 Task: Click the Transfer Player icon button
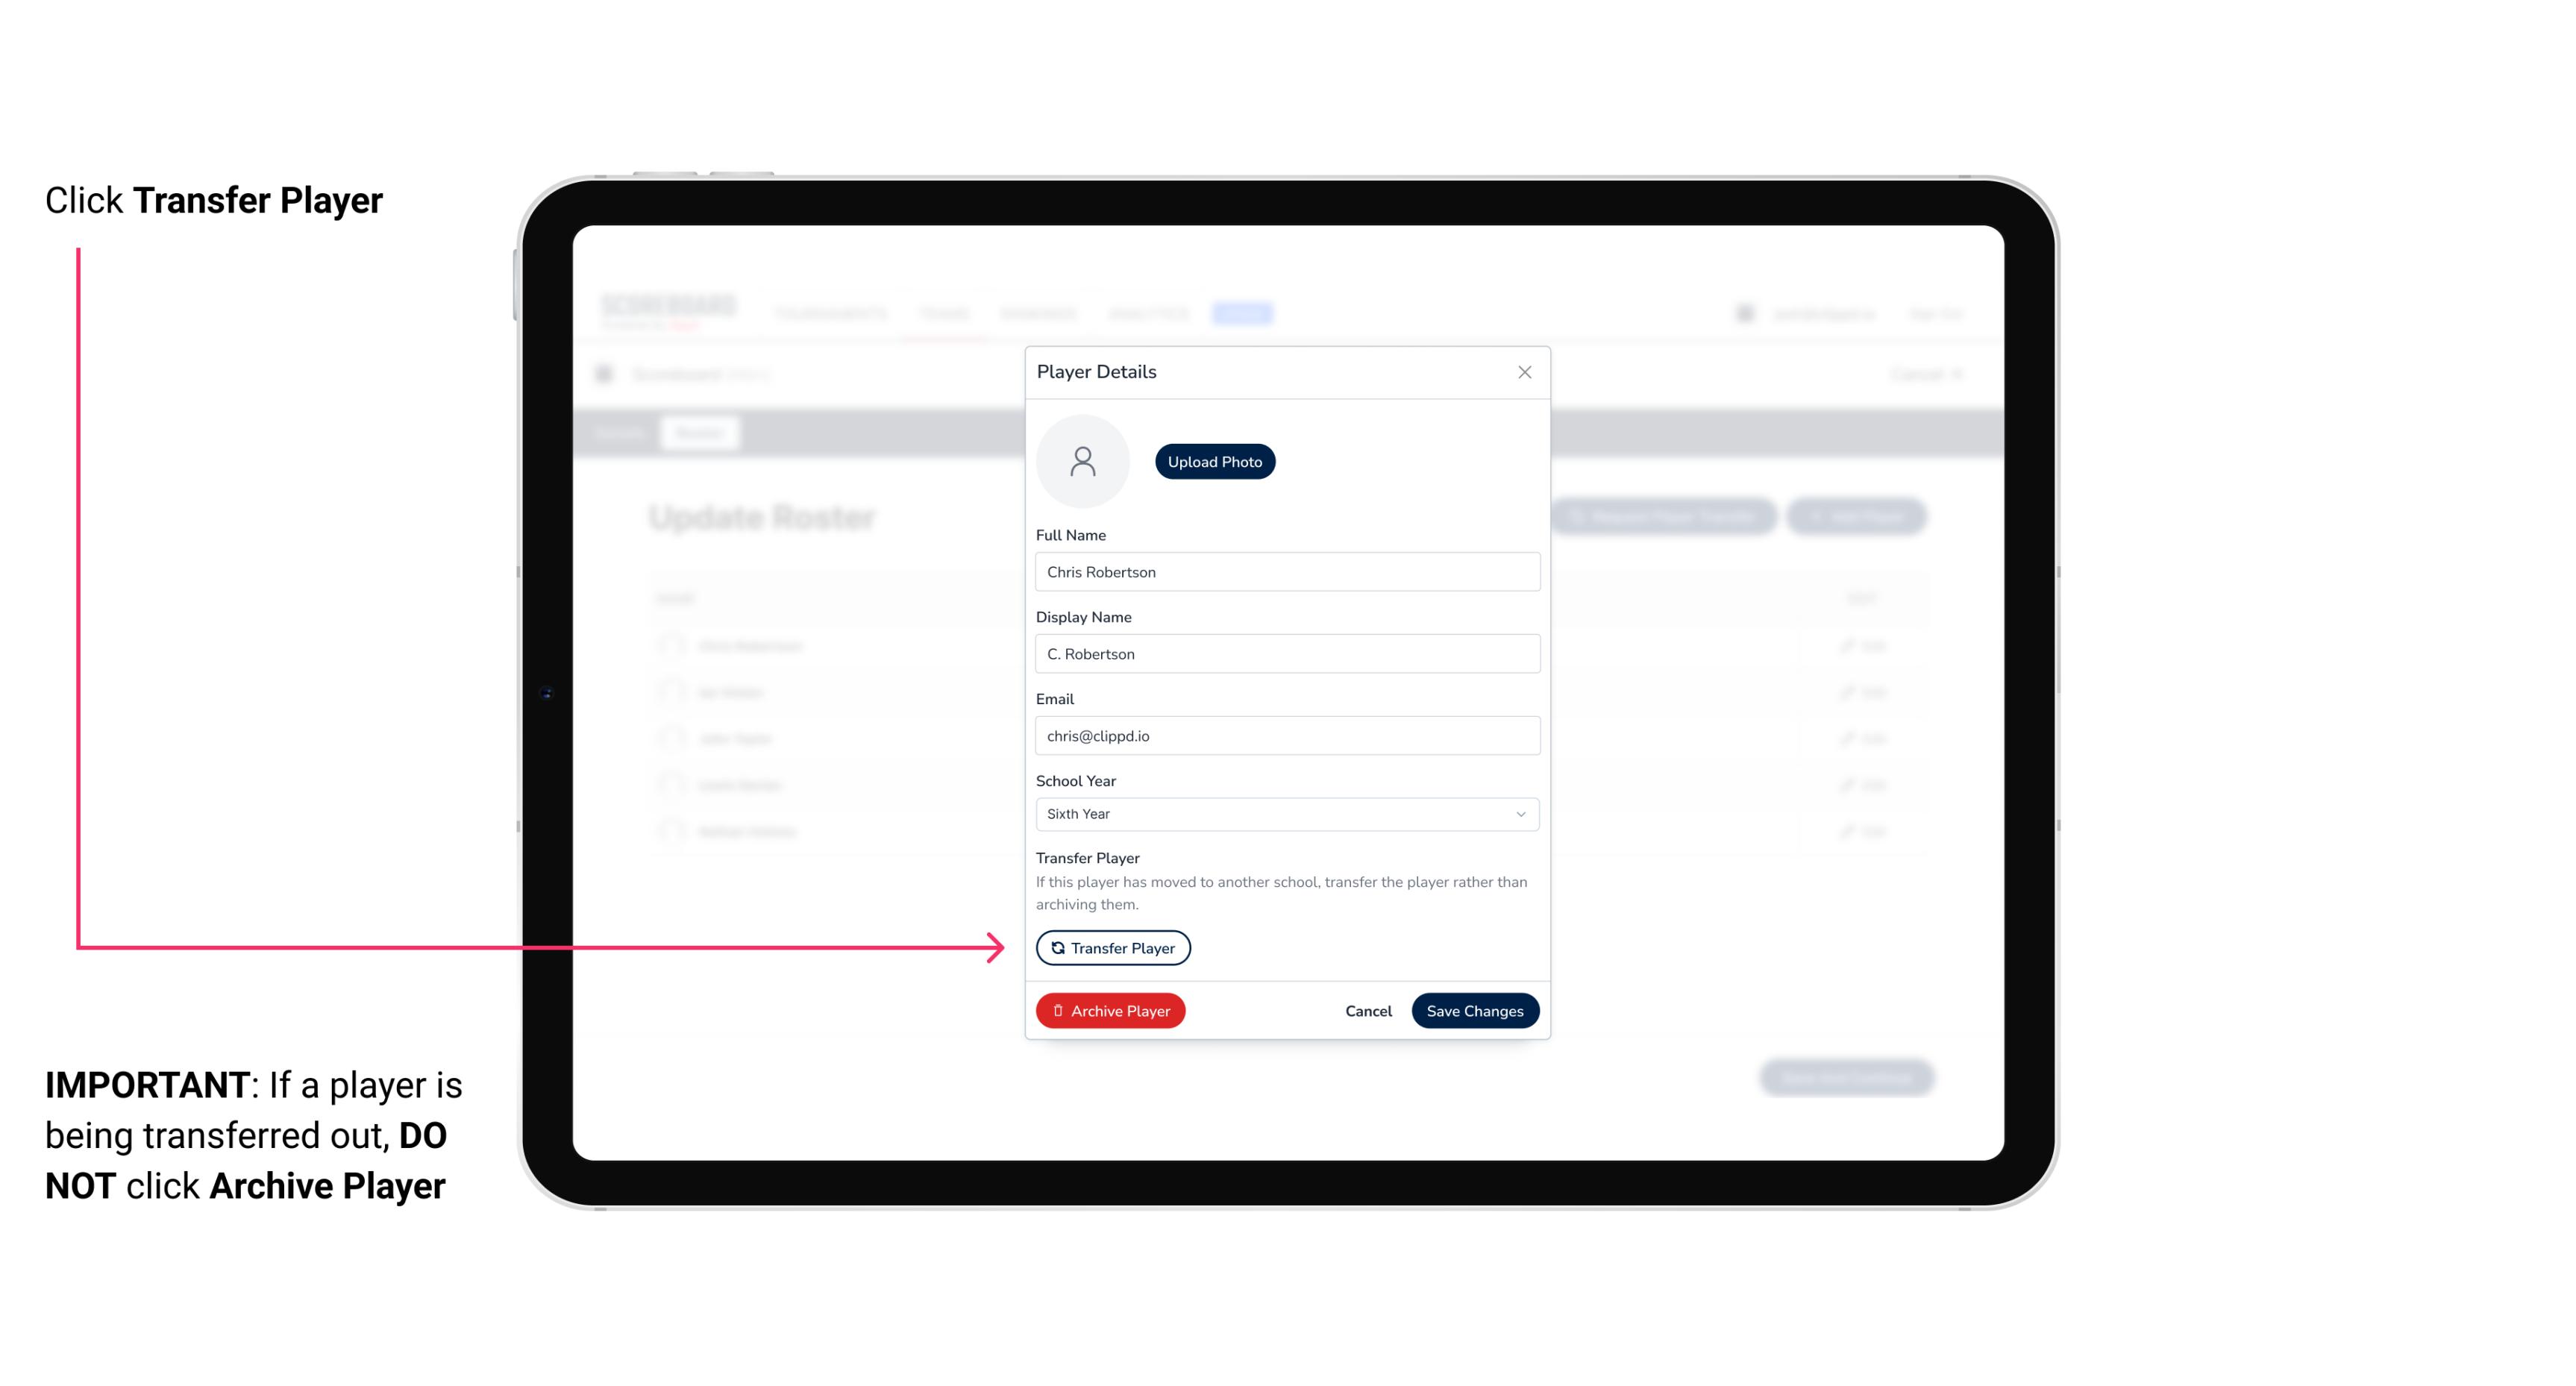[x=1112, y=947]
